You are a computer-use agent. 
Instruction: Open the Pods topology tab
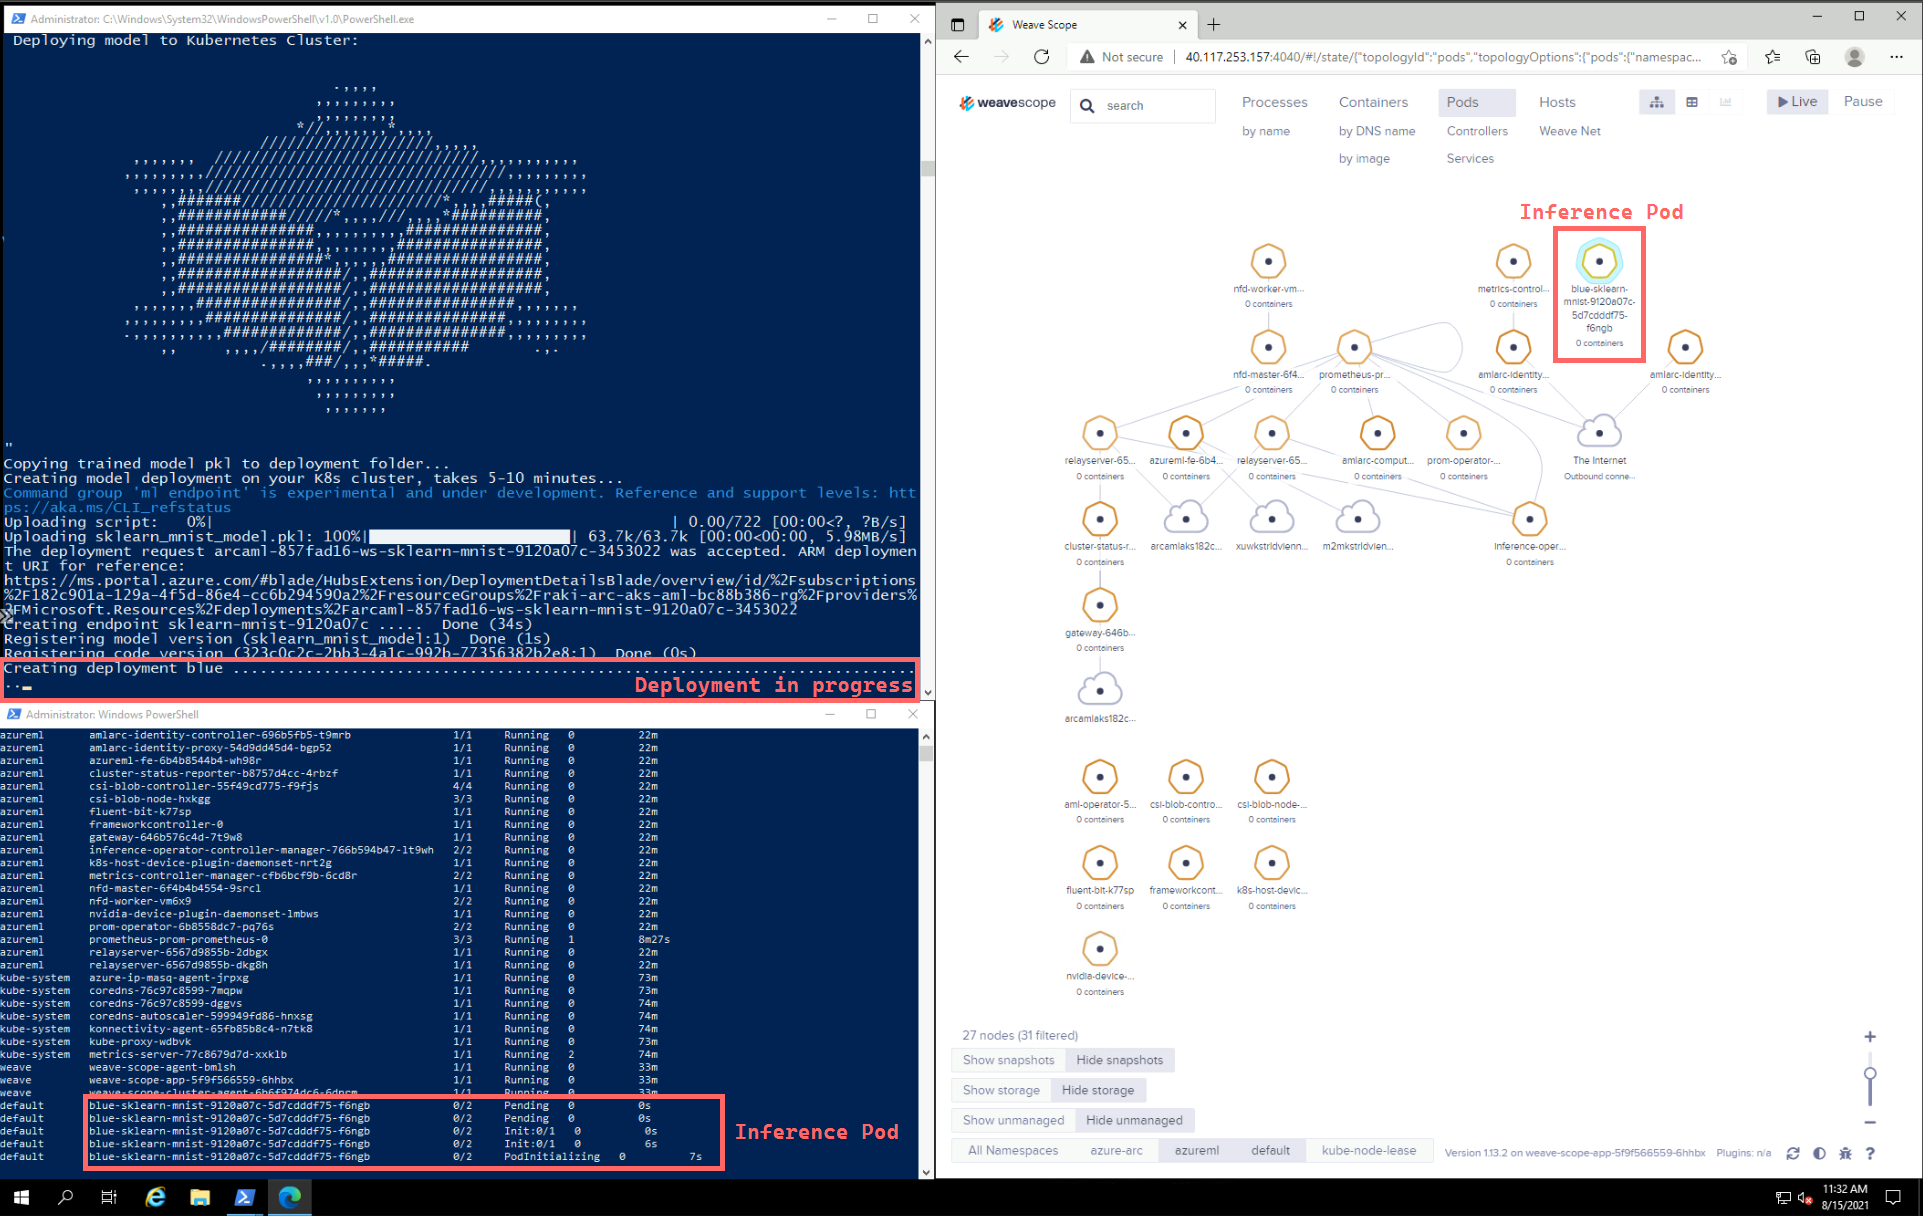[1477, 102]
